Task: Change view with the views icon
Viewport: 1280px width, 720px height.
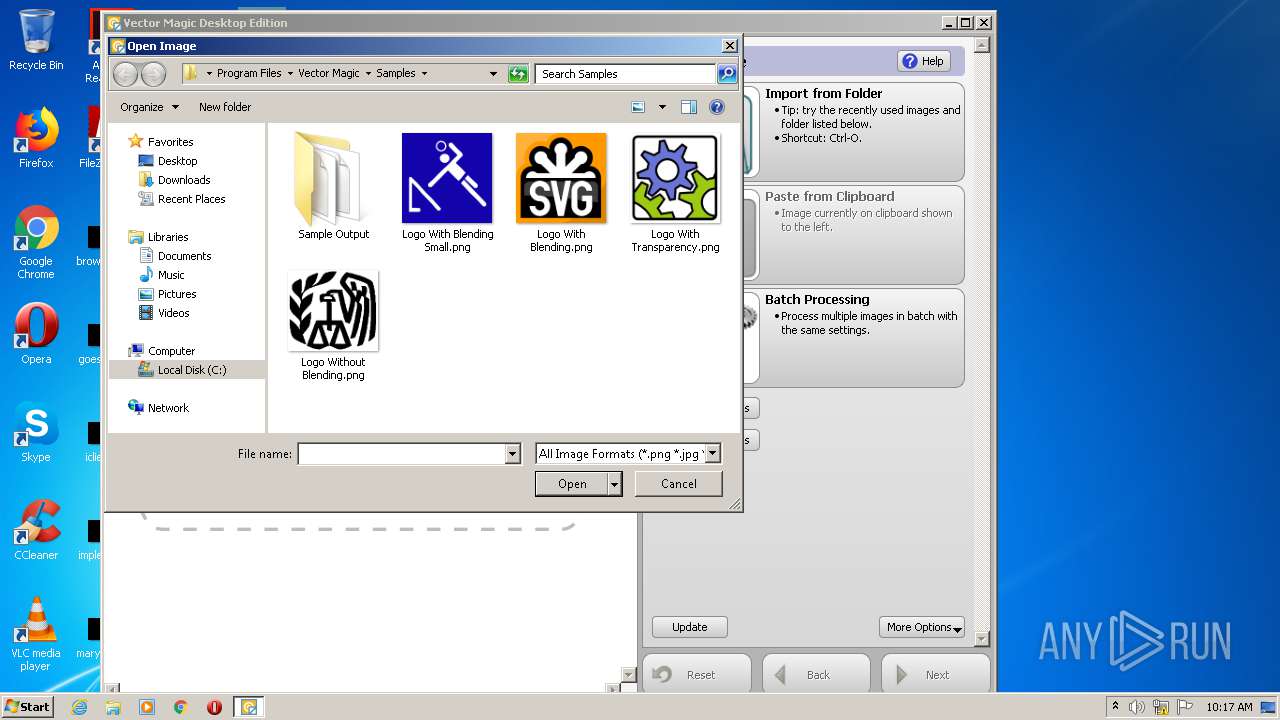Action: 639,107
